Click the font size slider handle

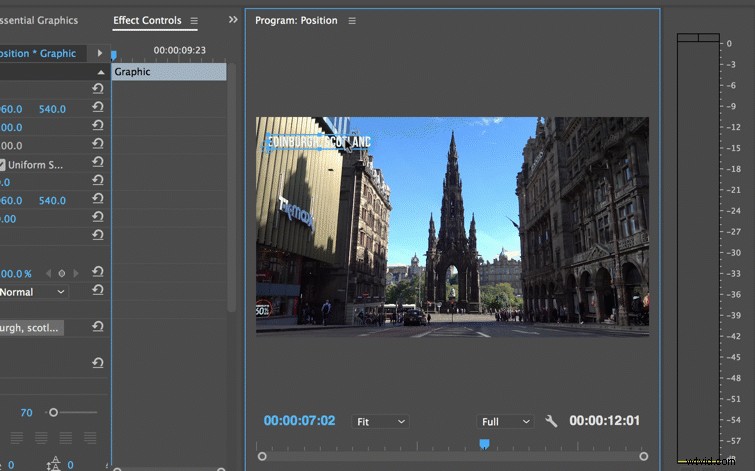pos(53,412)
